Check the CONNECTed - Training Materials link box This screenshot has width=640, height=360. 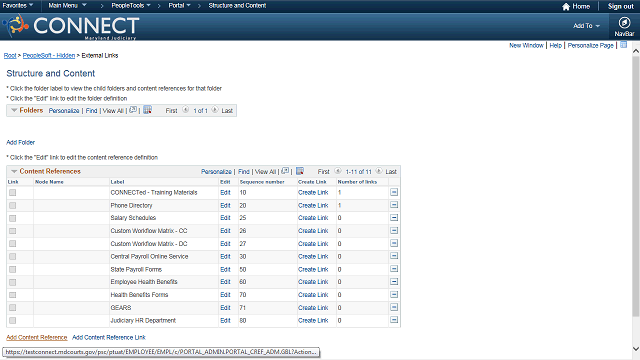(13, 193)
